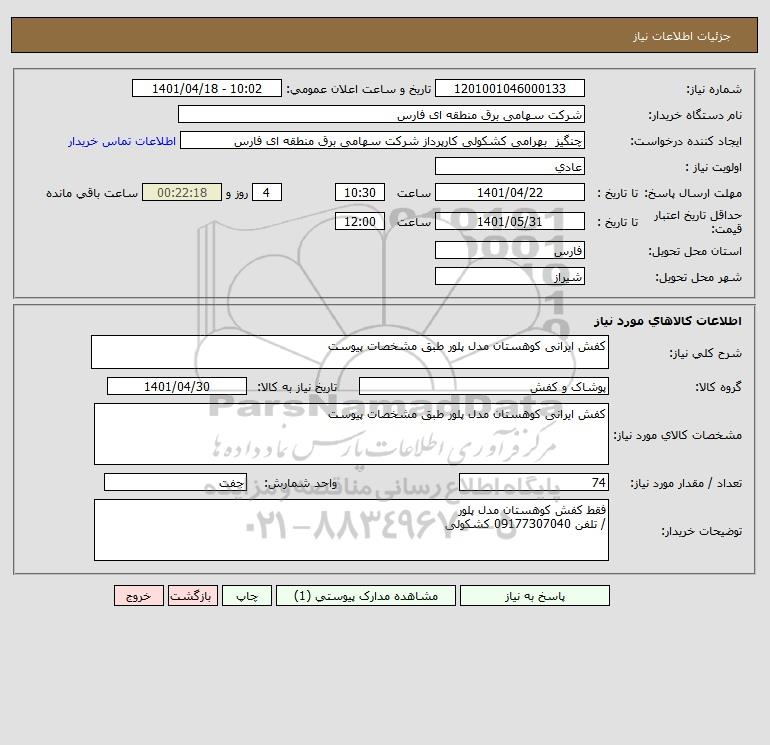Screen dimensions: 770x745
Task: Click the response deadline time 10:30
Action: [x=359, y=193]
